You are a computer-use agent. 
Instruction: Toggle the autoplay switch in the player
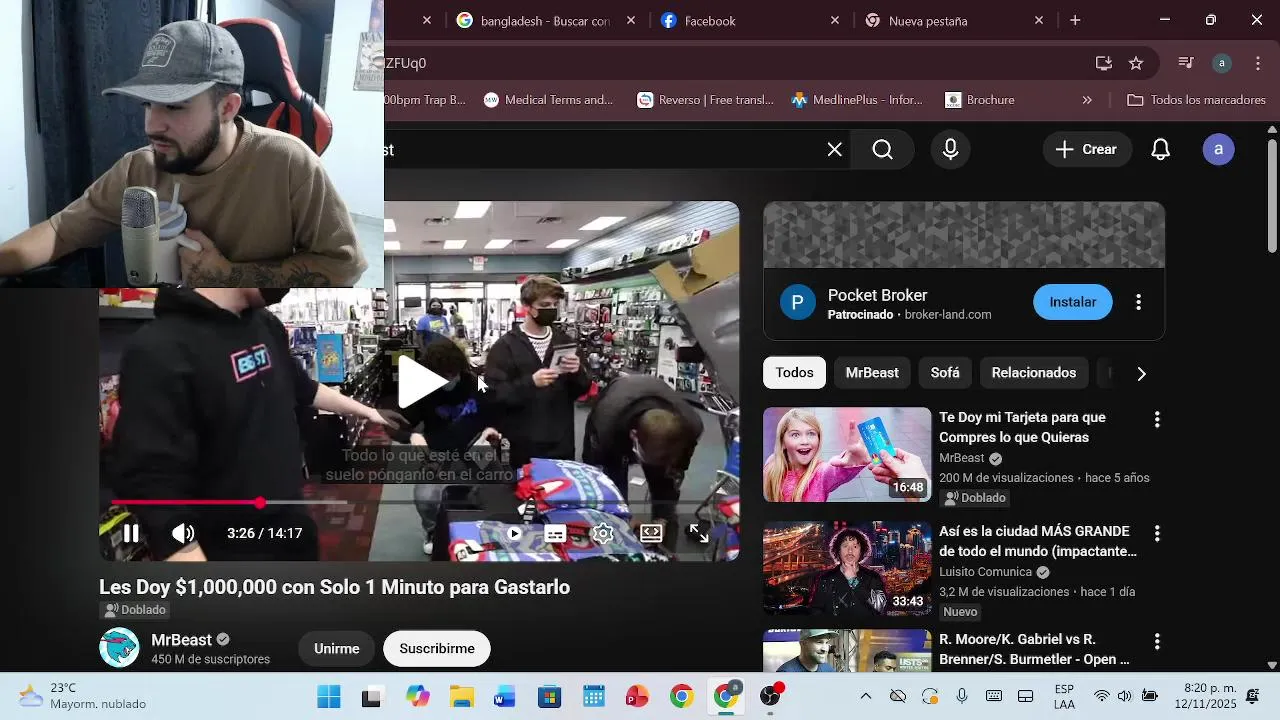click(x=513, y=534)
